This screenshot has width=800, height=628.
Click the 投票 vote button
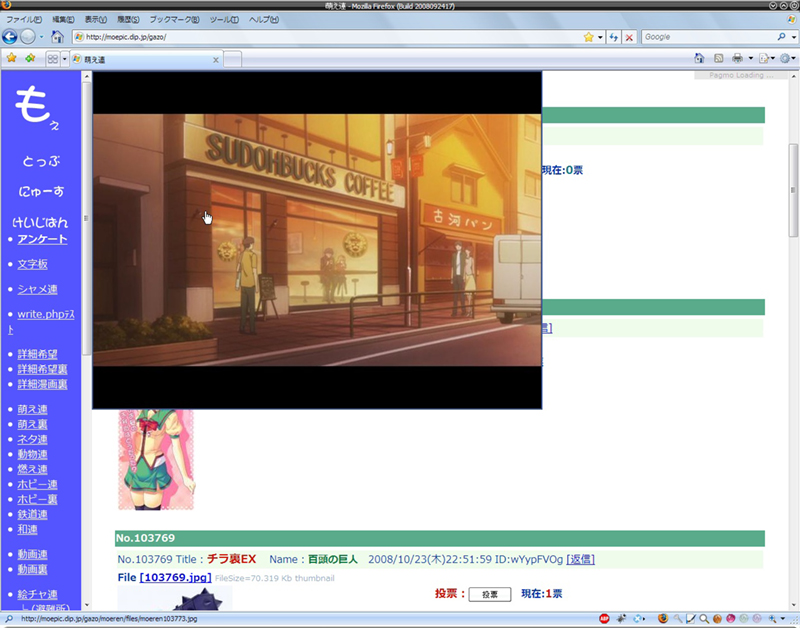pos(490,594)
